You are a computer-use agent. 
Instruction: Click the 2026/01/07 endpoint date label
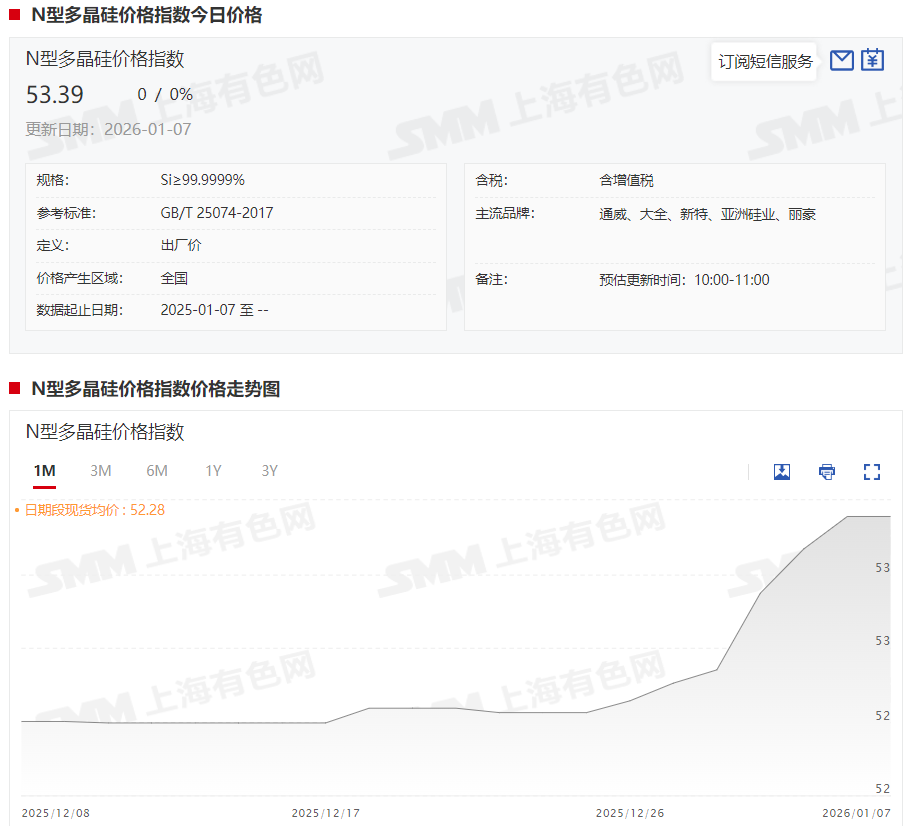coord(856,813)
